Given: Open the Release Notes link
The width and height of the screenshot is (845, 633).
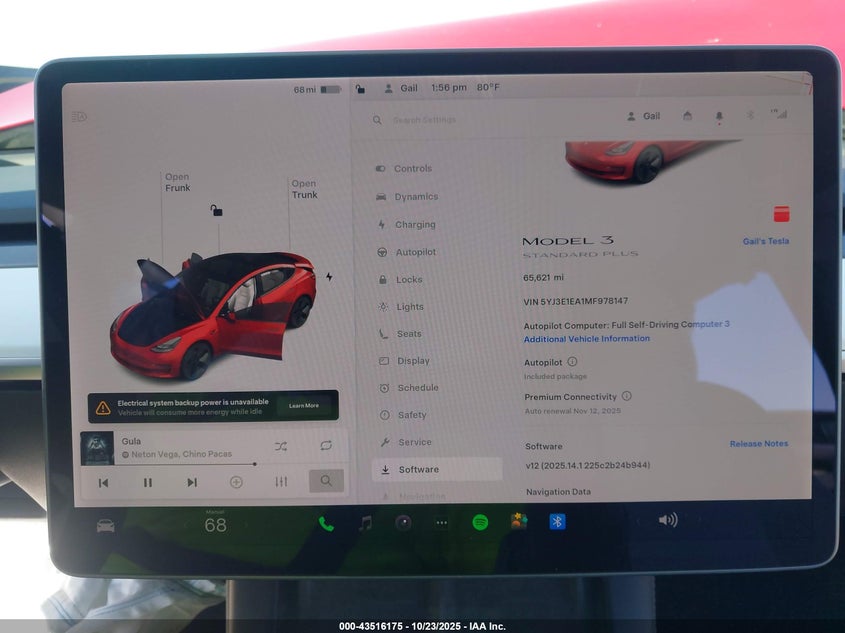Looking at the screenshot, I should click(x=758, y=444).
